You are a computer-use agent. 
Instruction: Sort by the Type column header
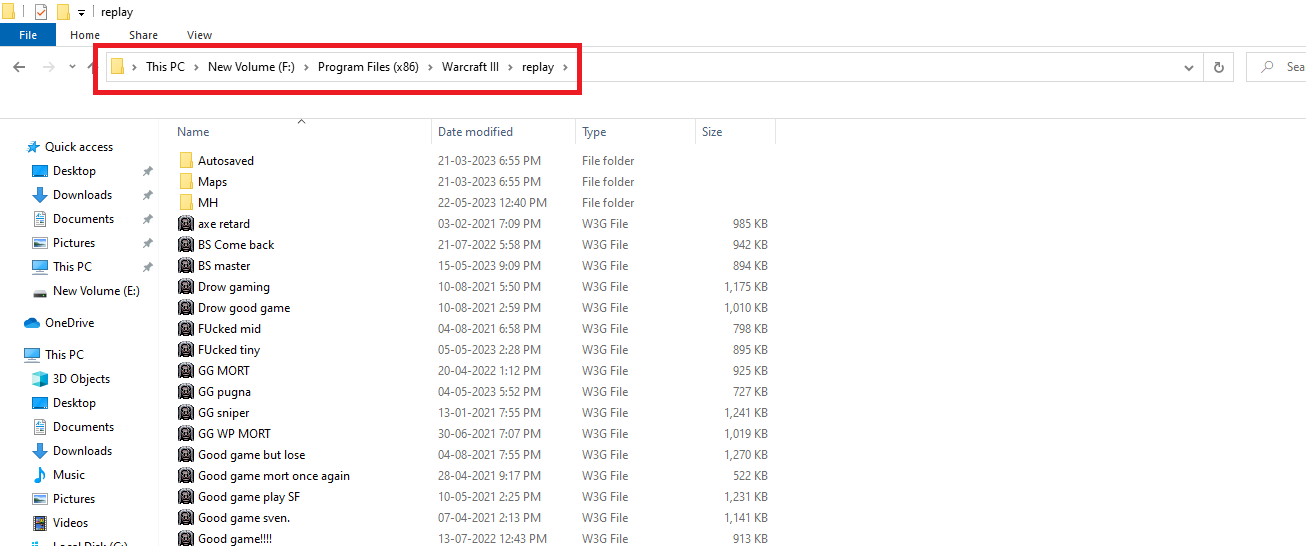635,132
